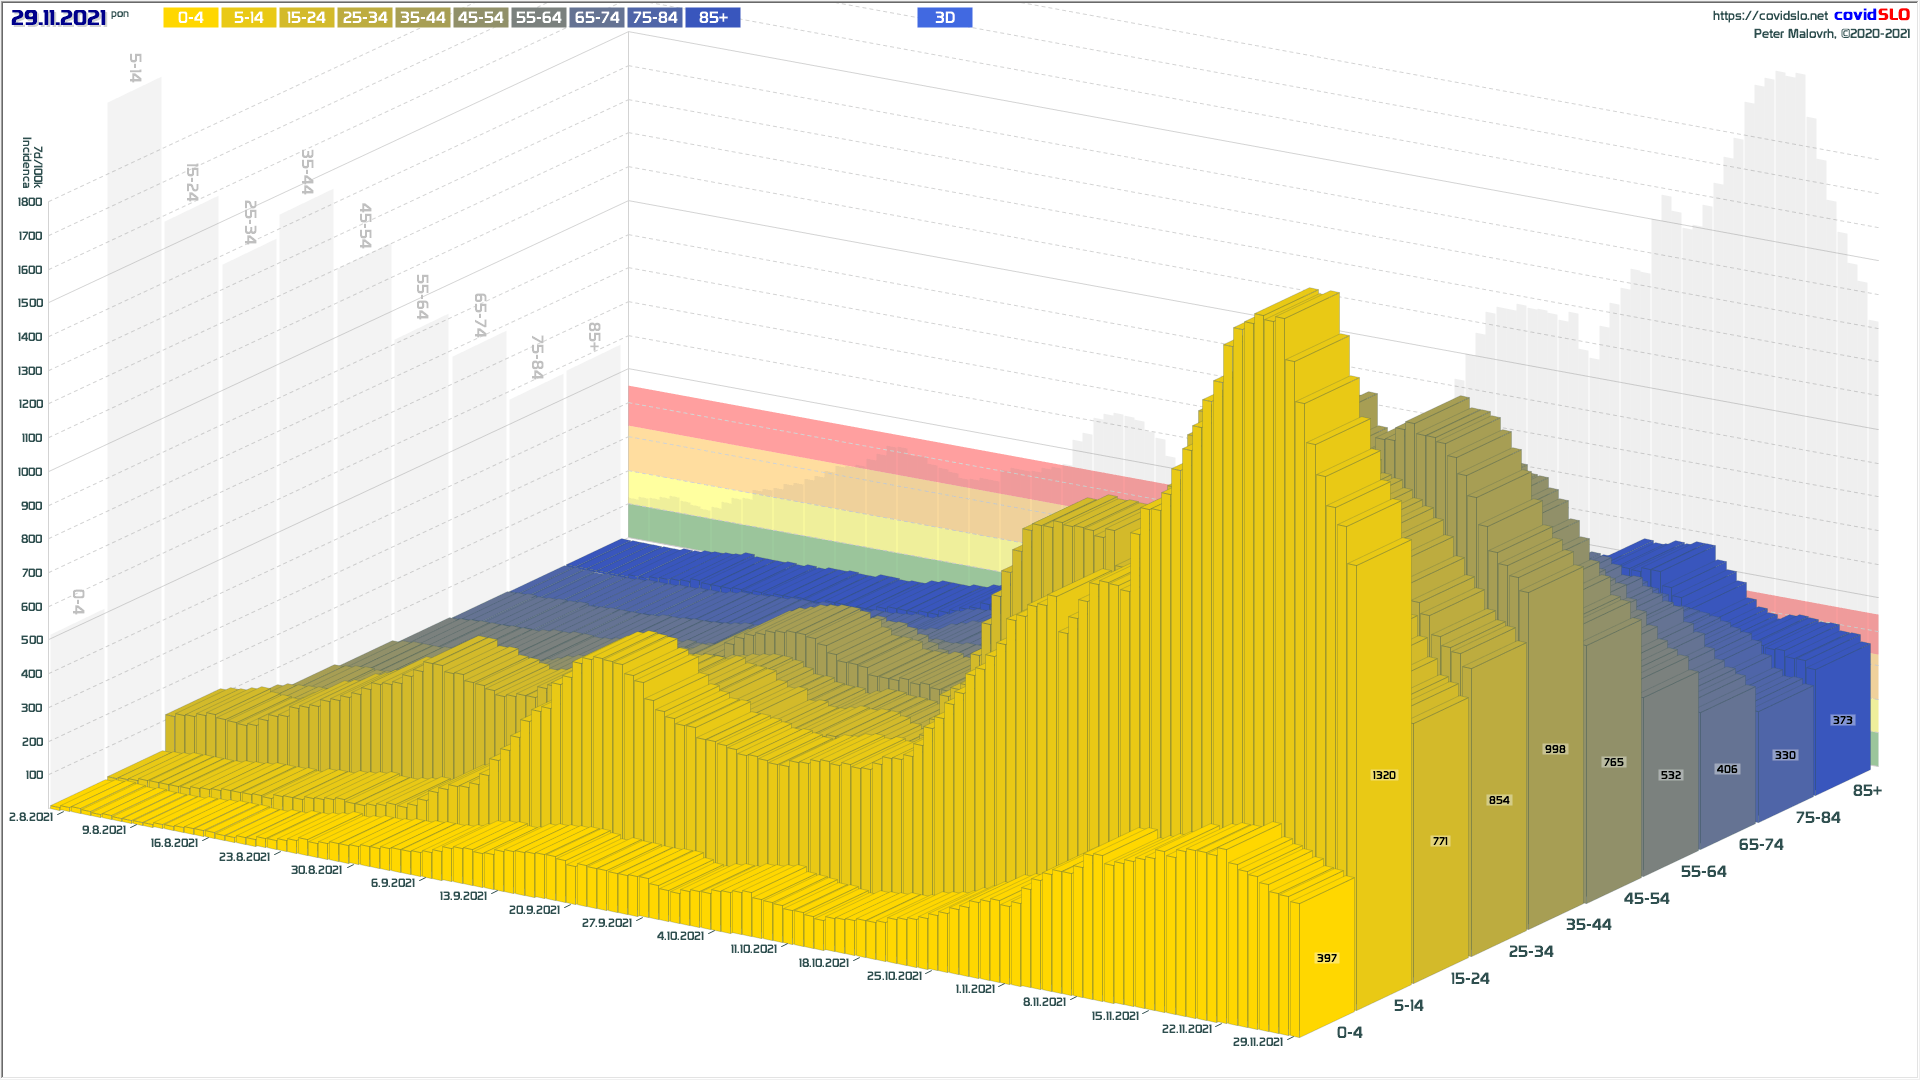Click the 29.11.2021 date title
Image resolution: width=1920 pixels, height=1080 pixels.
[x=58, y=18]
